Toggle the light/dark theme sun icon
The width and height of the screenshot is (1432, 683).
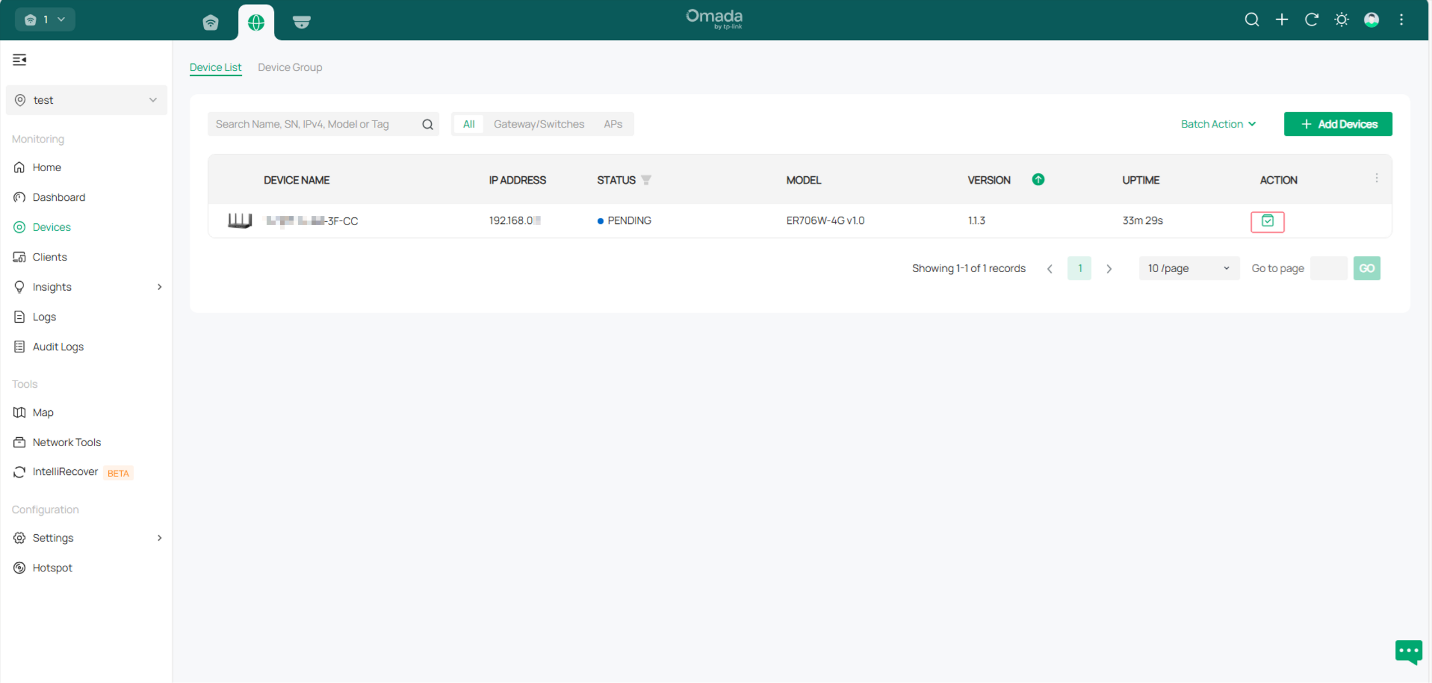1341,20
